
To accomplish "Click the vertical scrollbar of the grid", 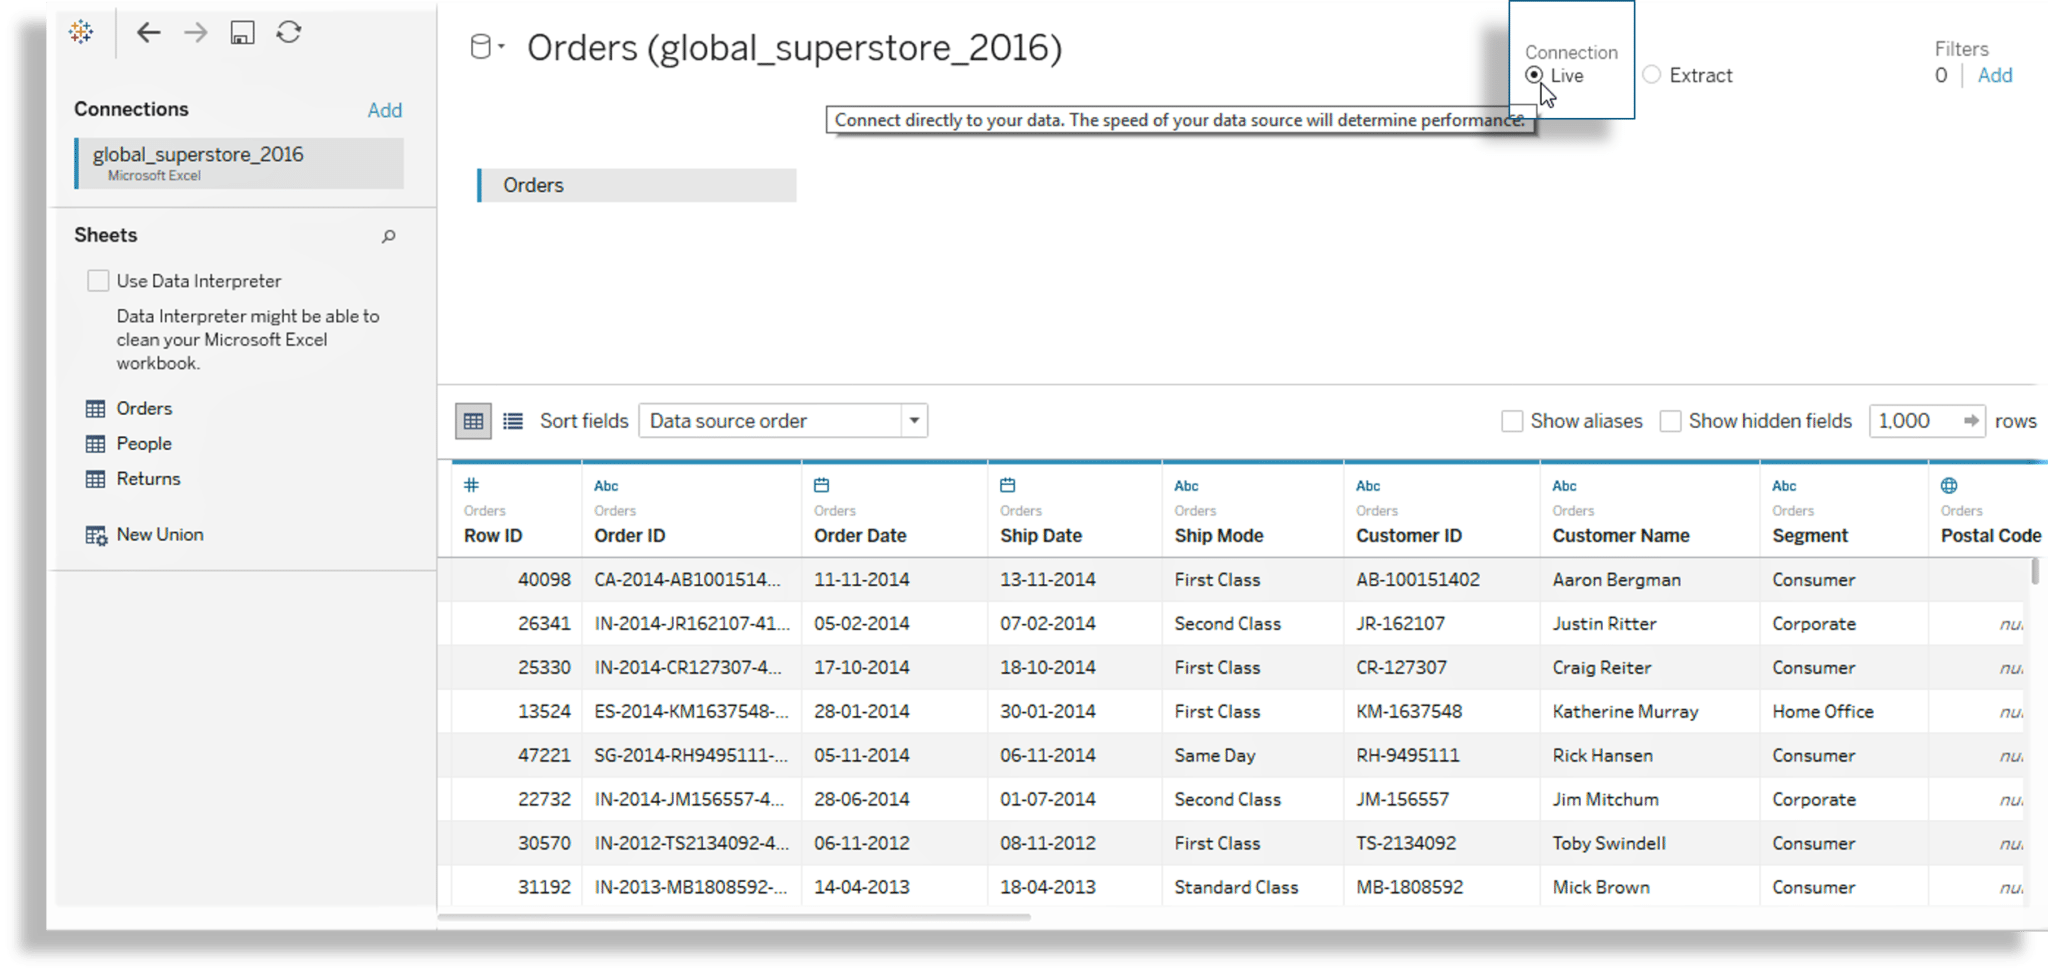I will pyautogui.click(x=2034, y=571).
